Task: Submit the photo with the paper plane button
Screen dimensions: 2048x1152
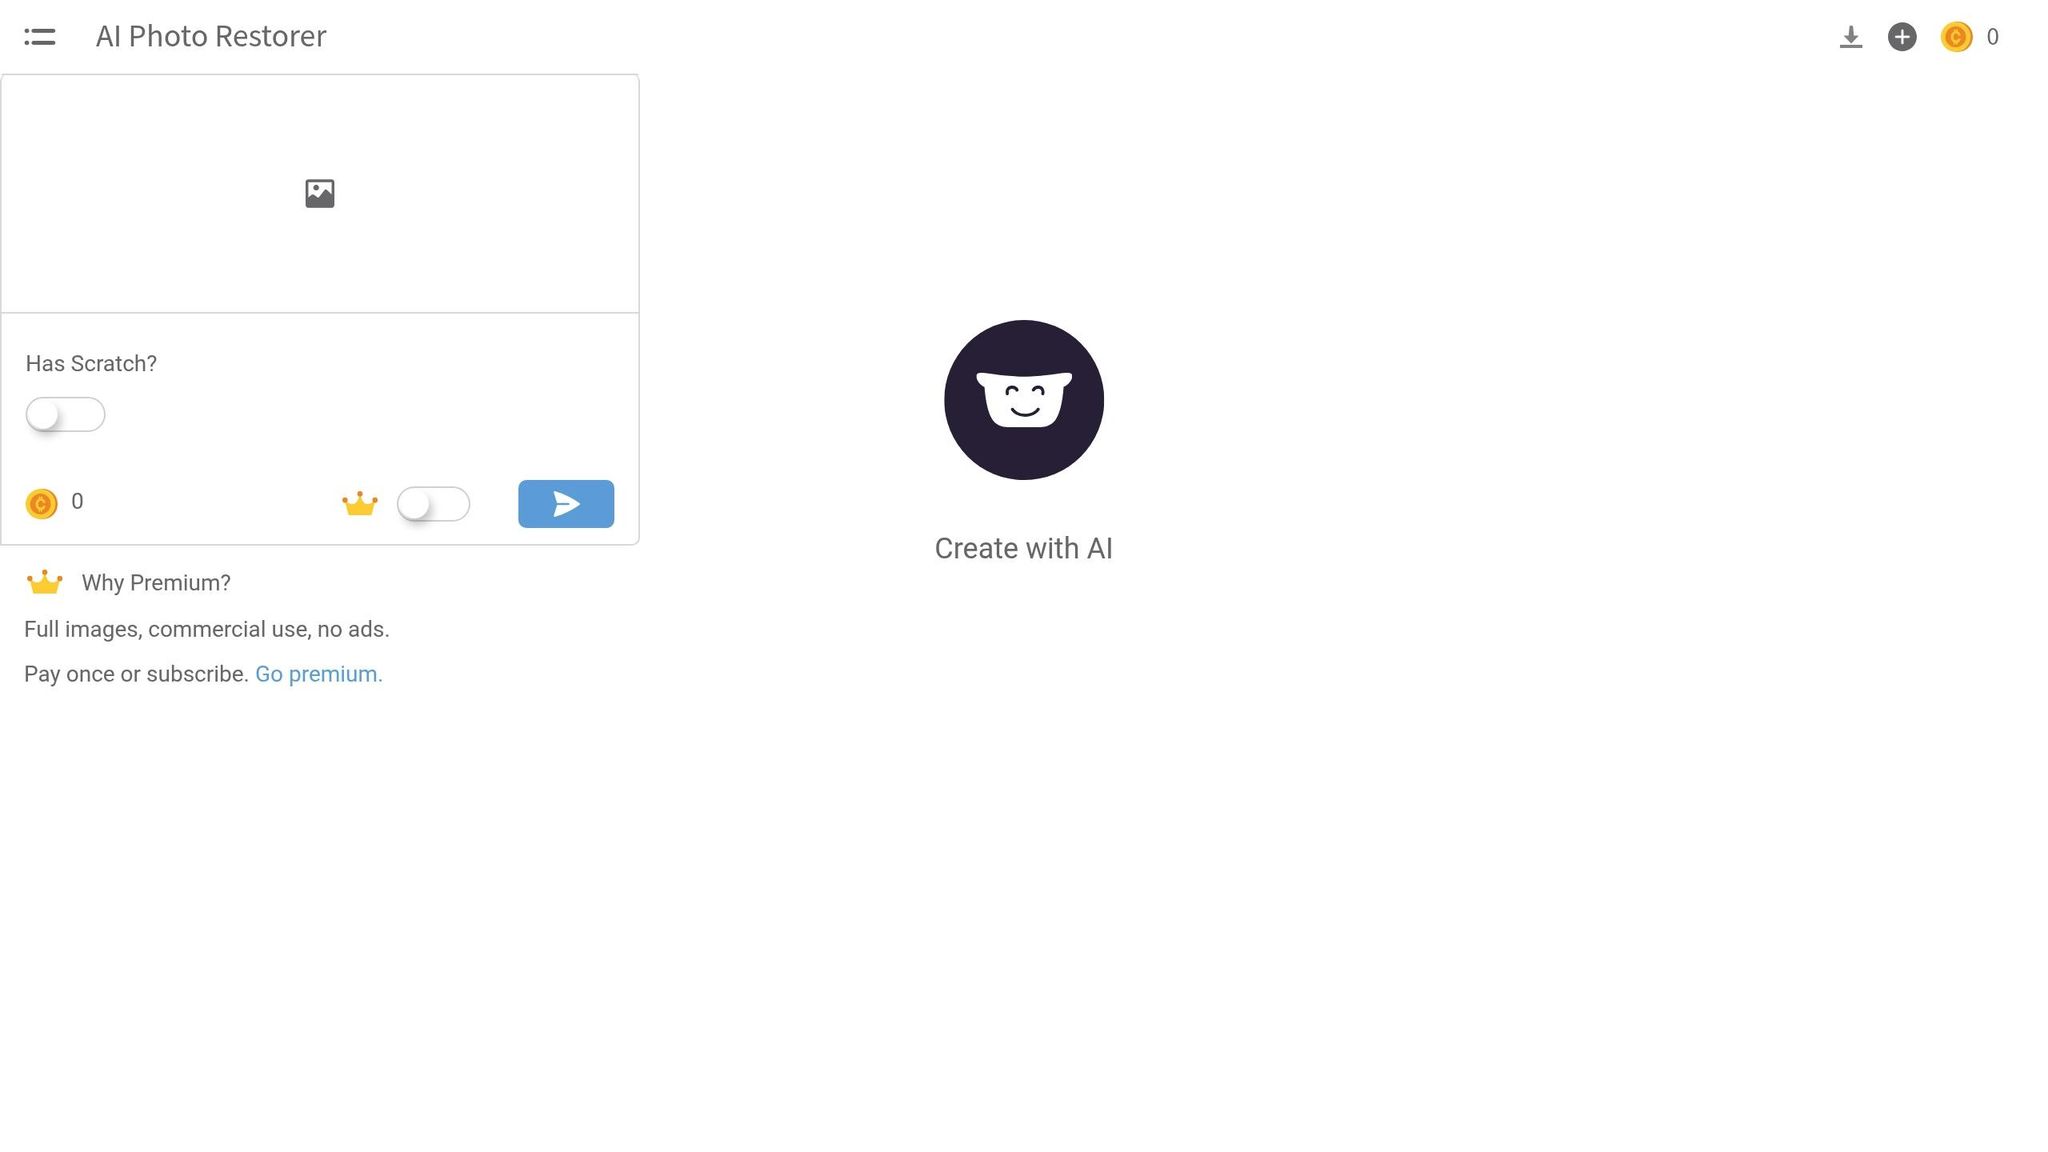Action: pos(566,503)
